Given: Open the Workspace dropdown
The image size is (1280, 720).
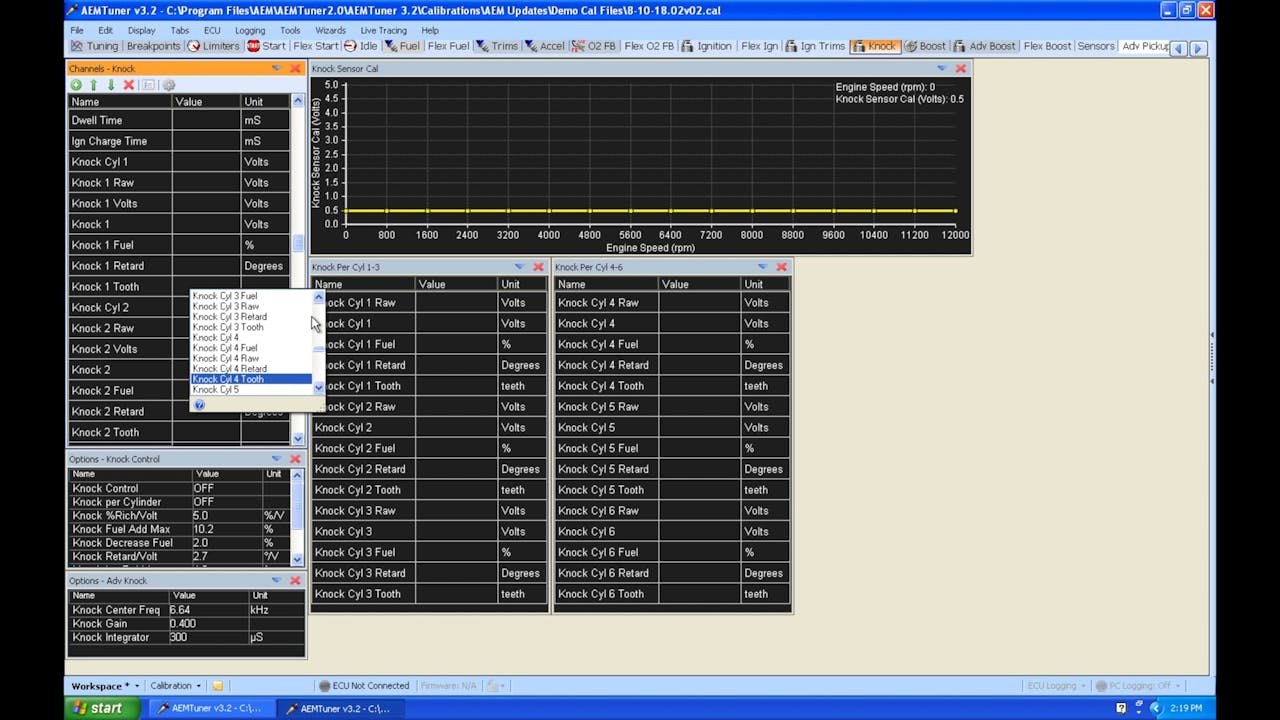Looking at the screenshot, I should click(x=104, y=686).
